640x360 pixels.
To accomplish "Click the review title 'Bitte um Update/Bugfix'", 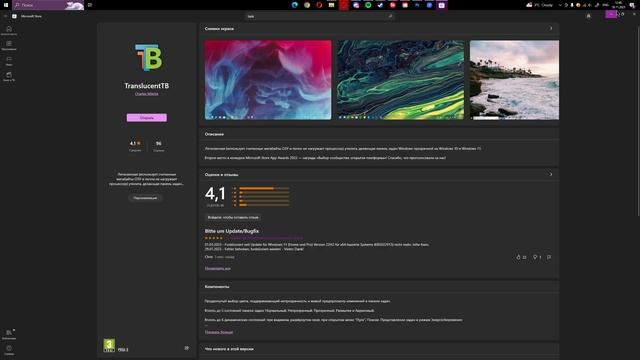I will (231, 231).
